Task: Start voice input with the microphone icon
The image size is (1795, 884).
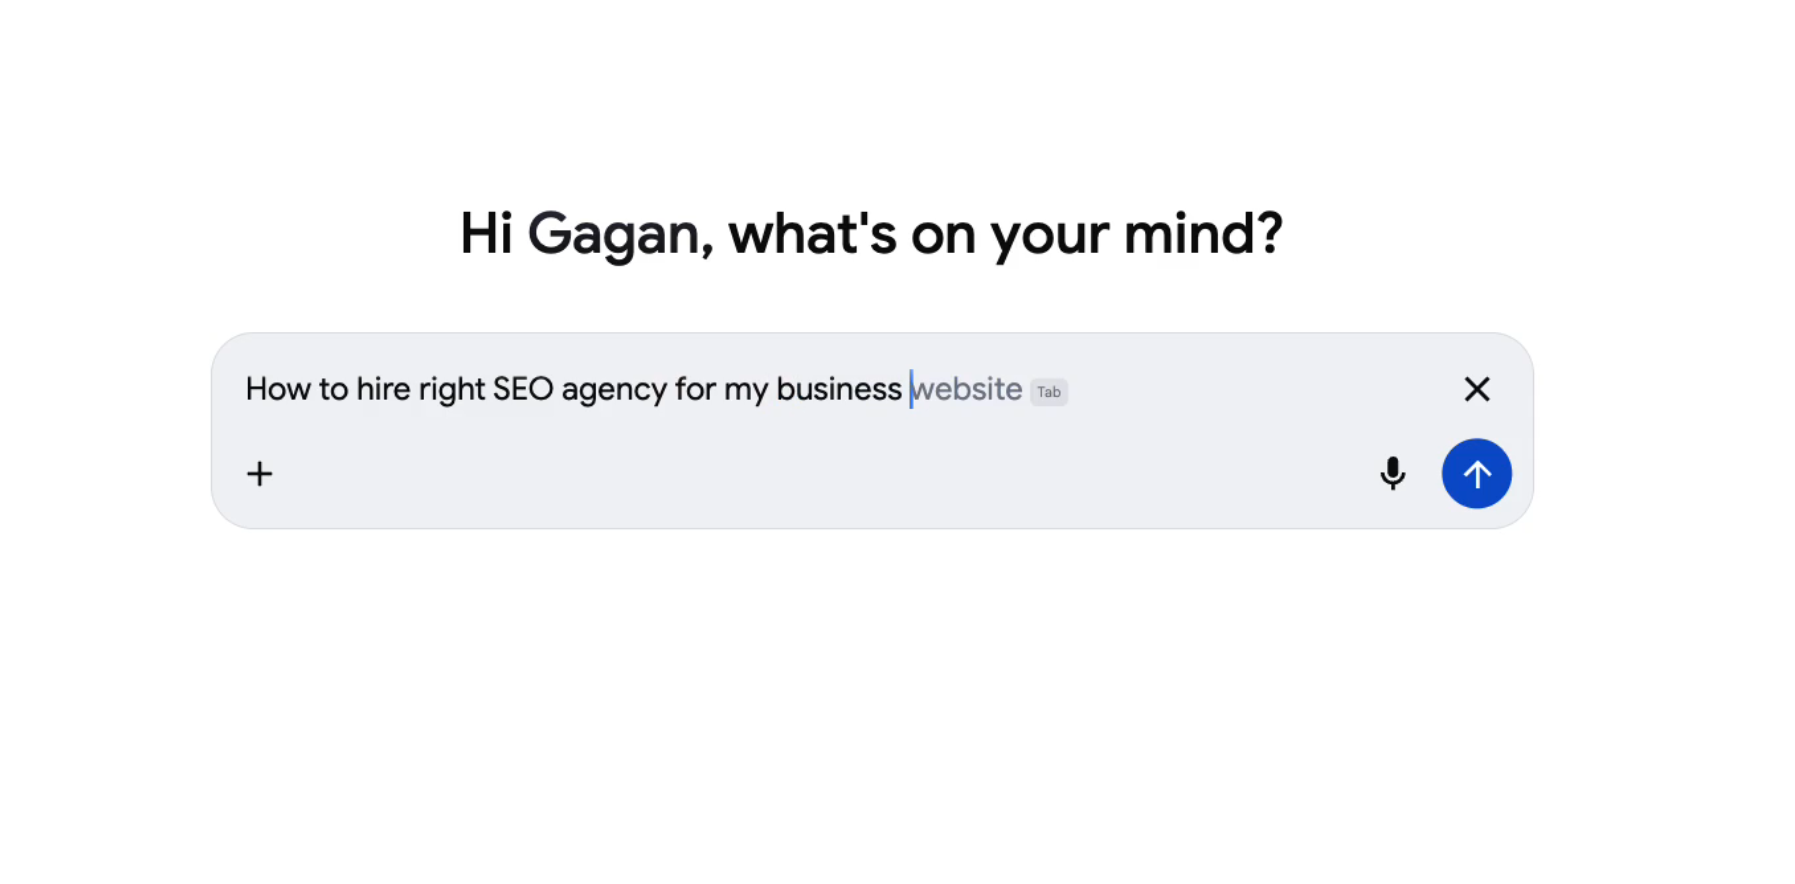Action: (1392, 474)
